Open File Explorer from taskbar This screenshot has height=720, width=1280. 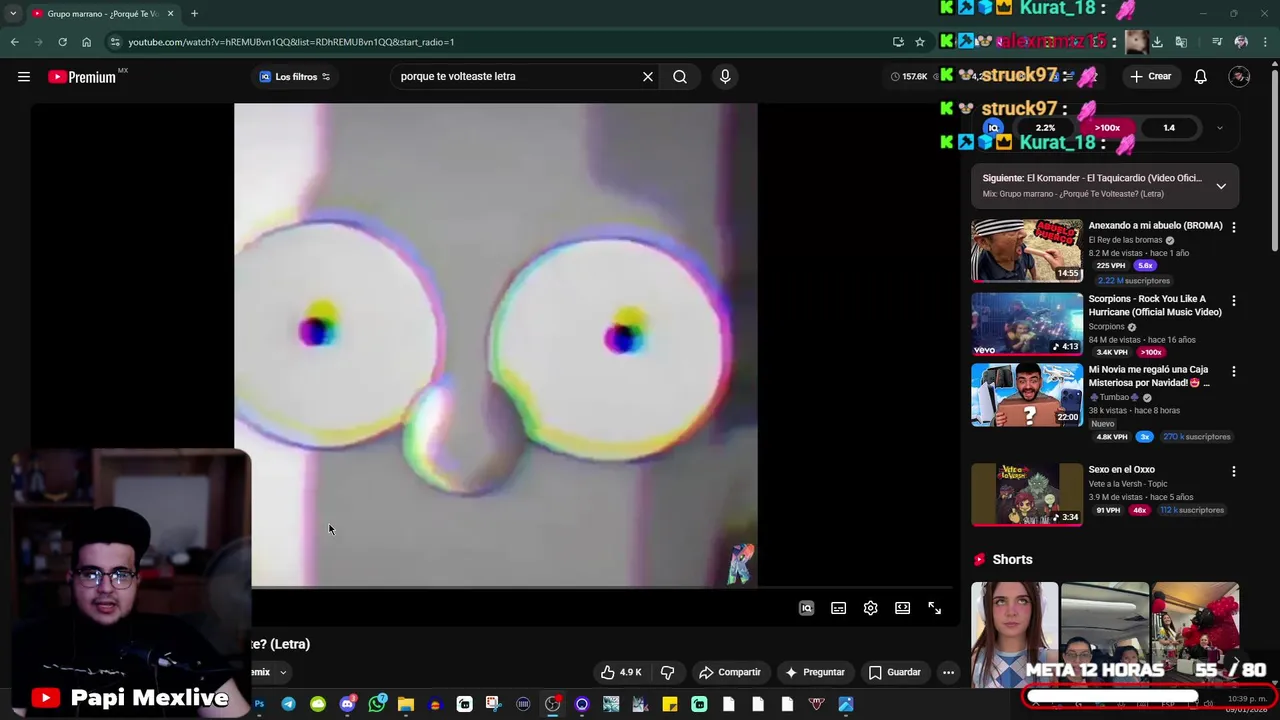(405, 704)
